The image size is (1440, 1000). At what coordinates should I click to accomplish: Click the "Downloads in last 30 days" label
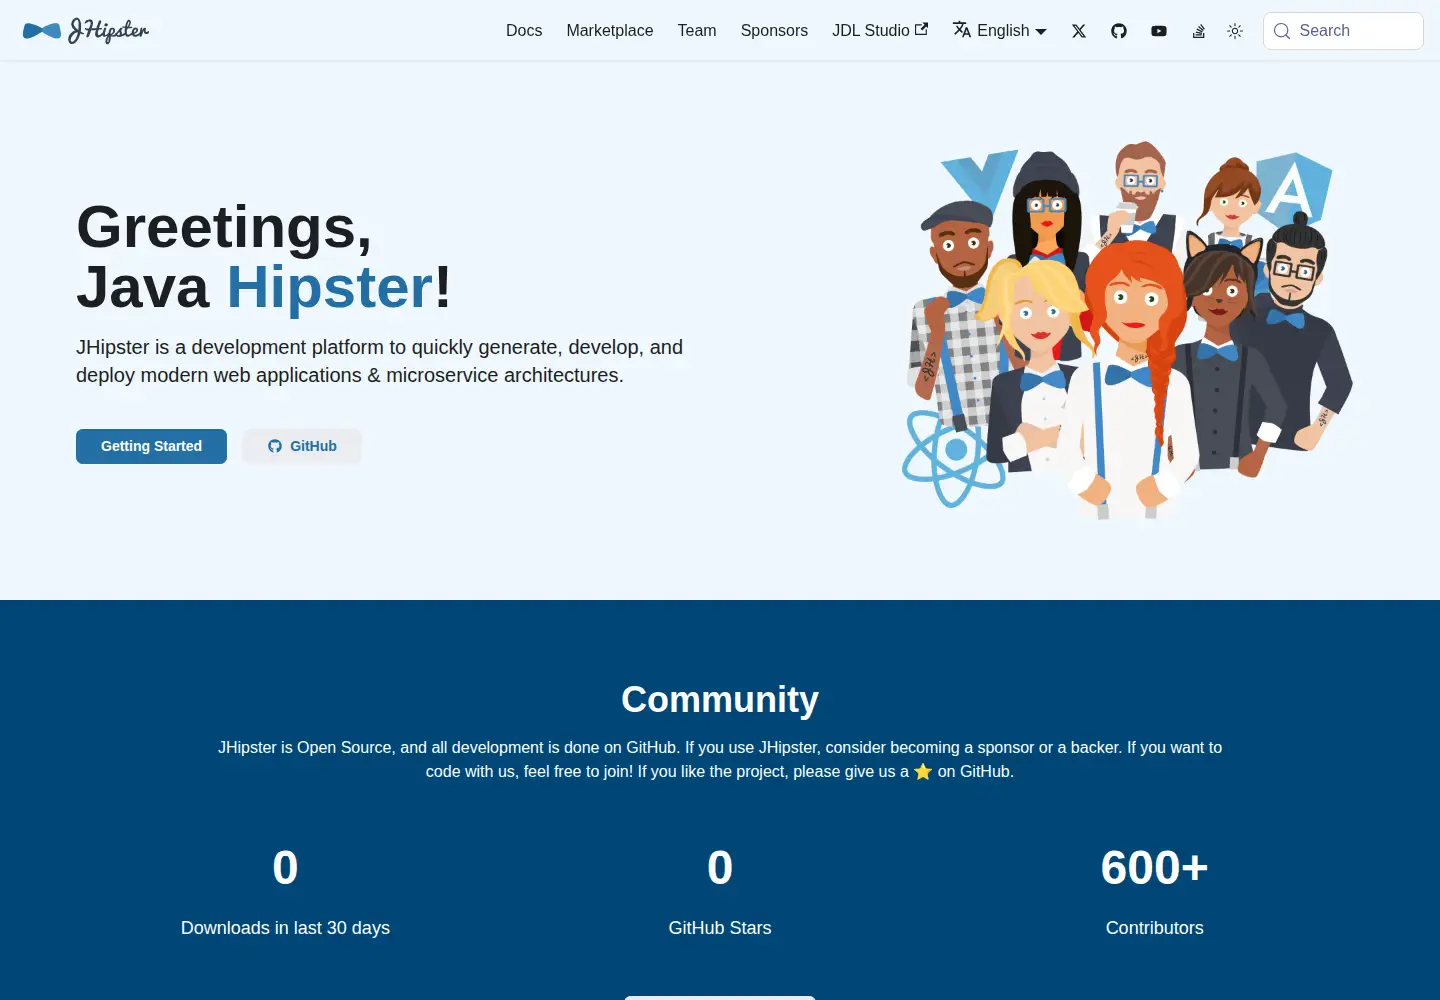(285, 928)
